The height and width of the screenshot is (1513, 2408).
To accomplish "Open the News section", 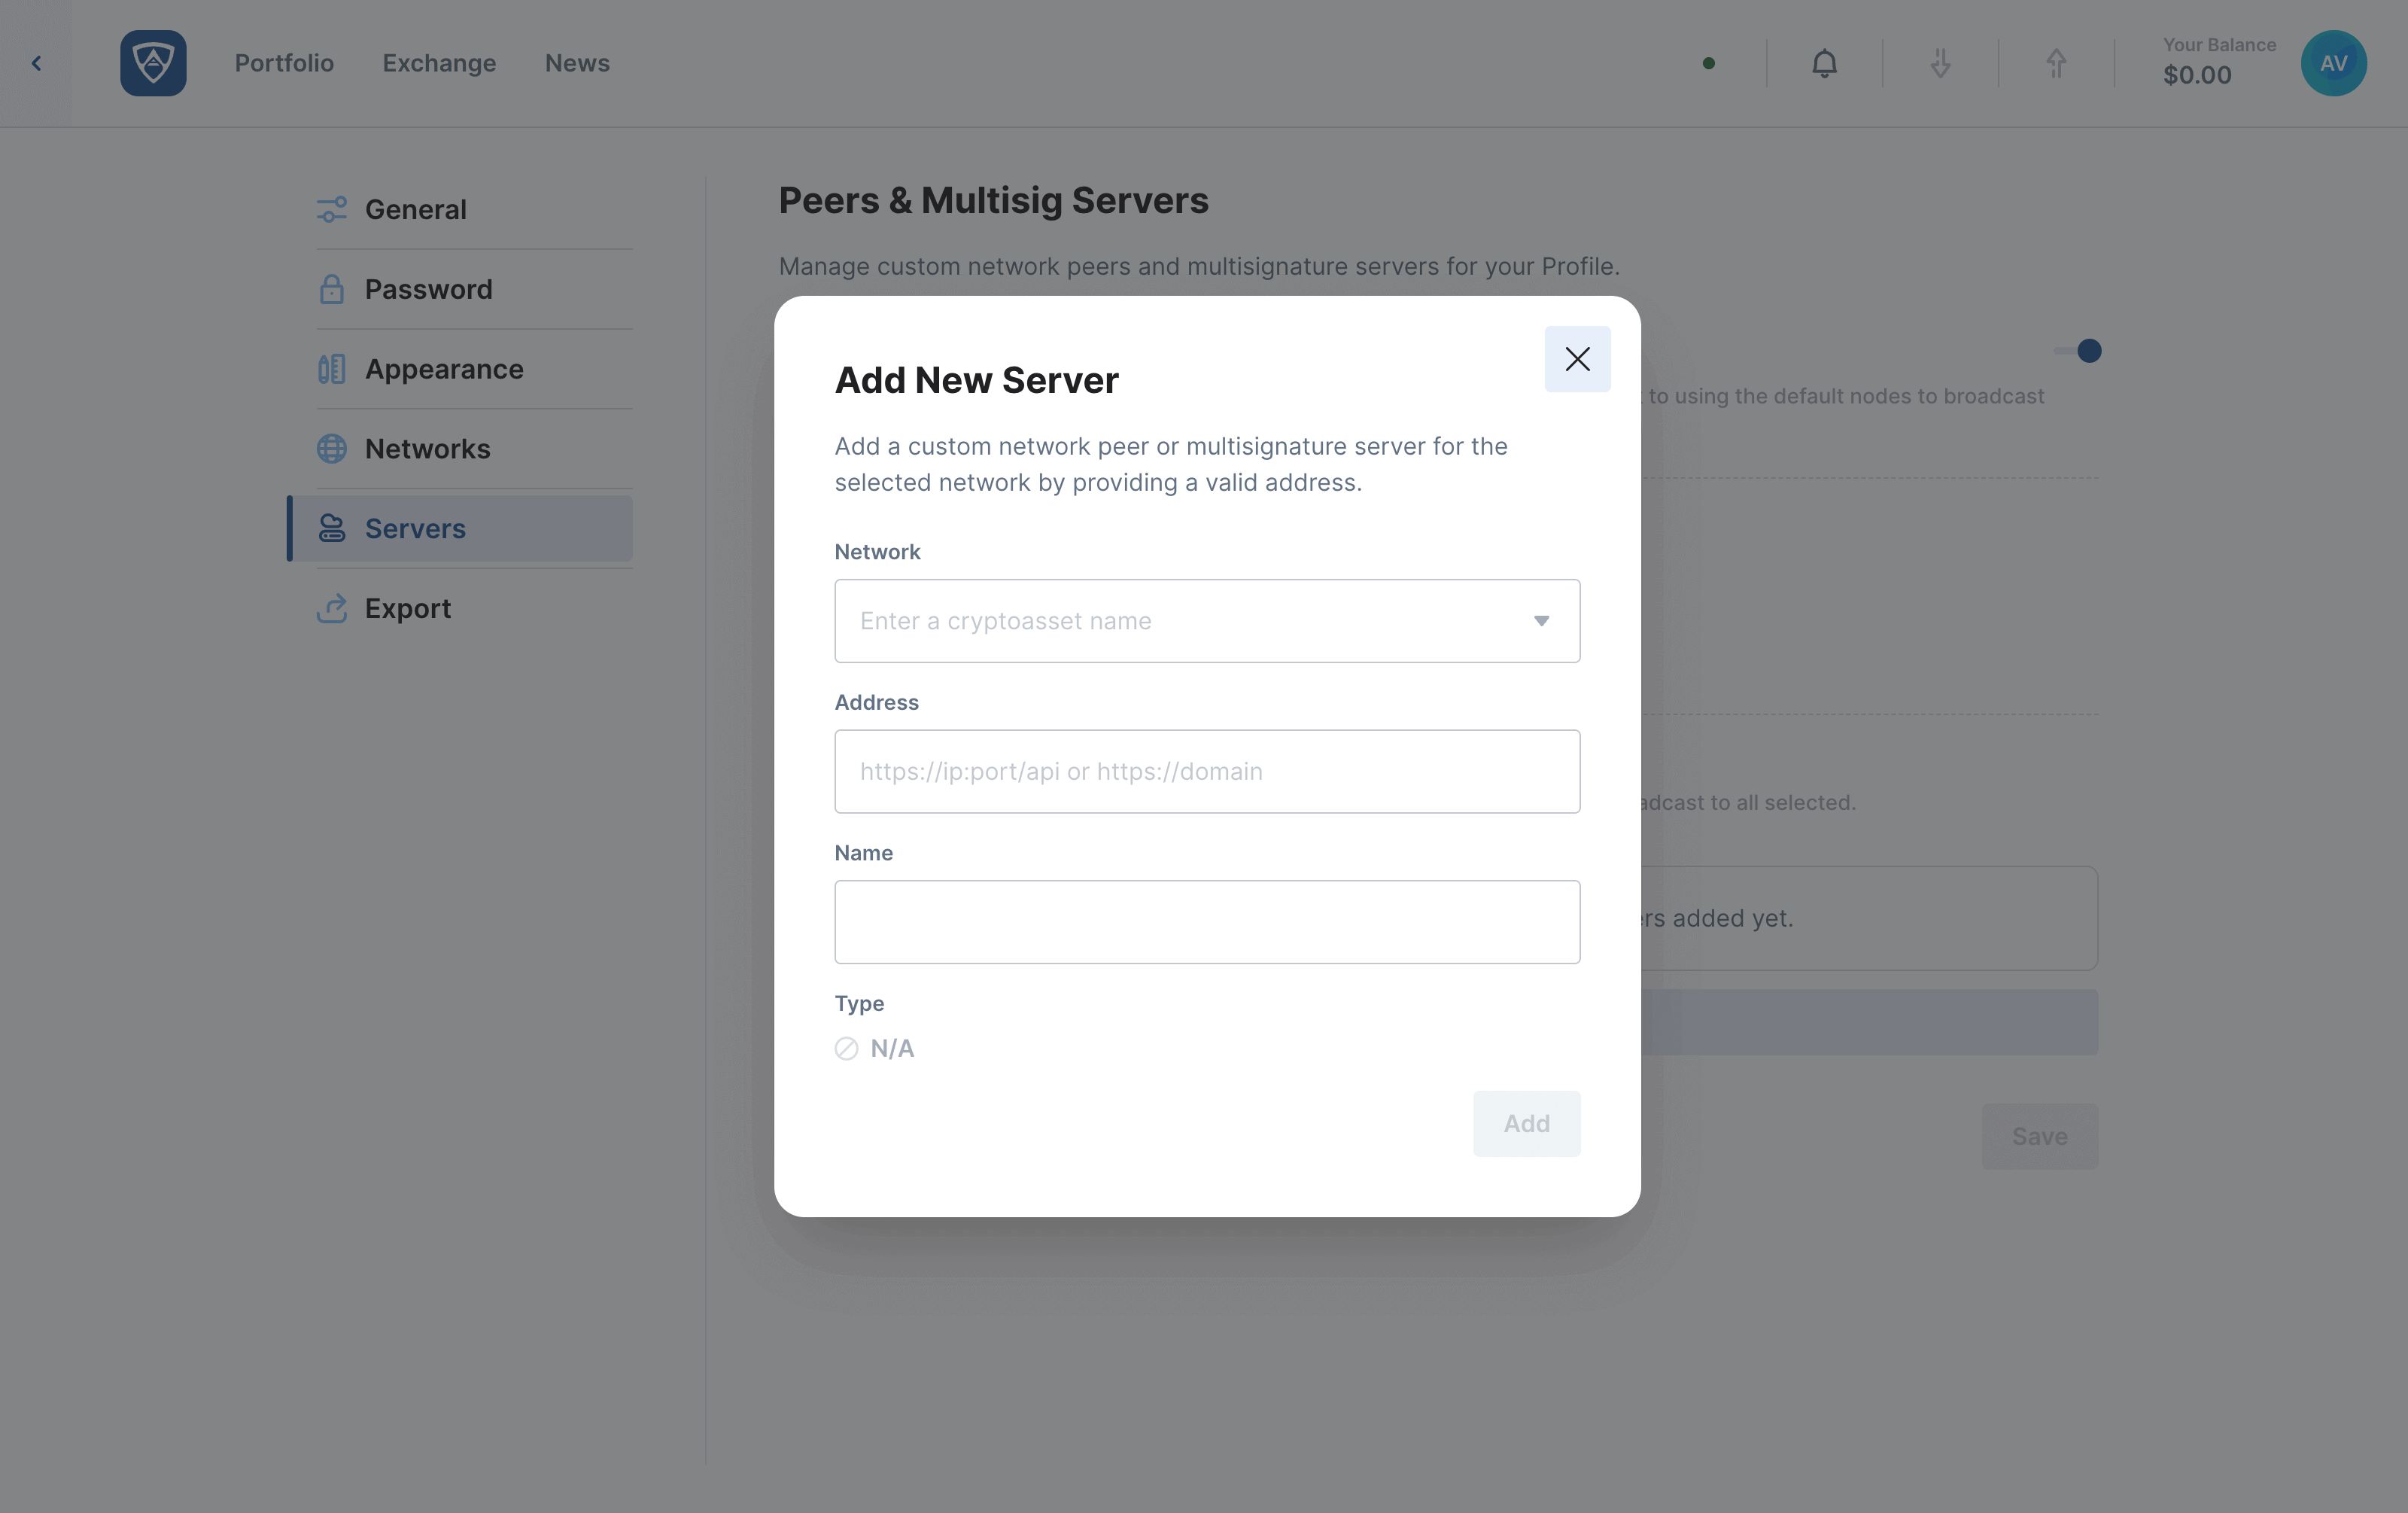I will coord(577,63).
